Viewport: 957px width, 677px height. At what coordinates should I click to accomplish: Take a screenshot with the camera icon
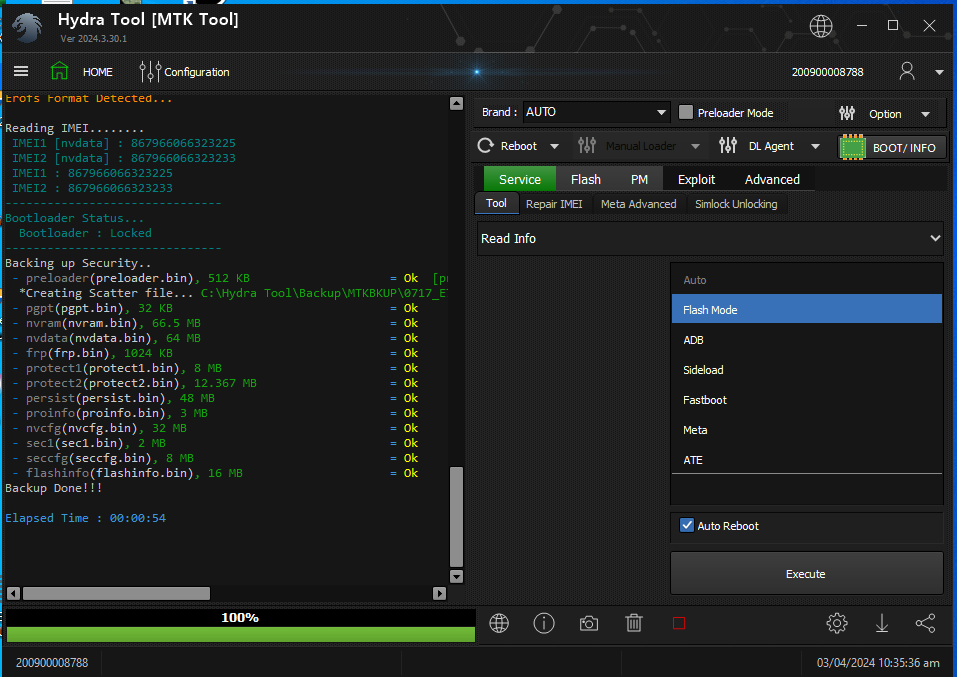pyautogui.click(x=589, y=623)
